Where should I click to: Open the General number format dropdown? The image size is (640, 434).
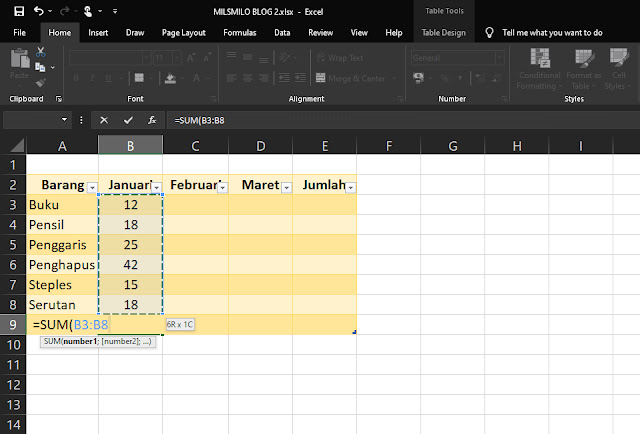coord(500,58)
